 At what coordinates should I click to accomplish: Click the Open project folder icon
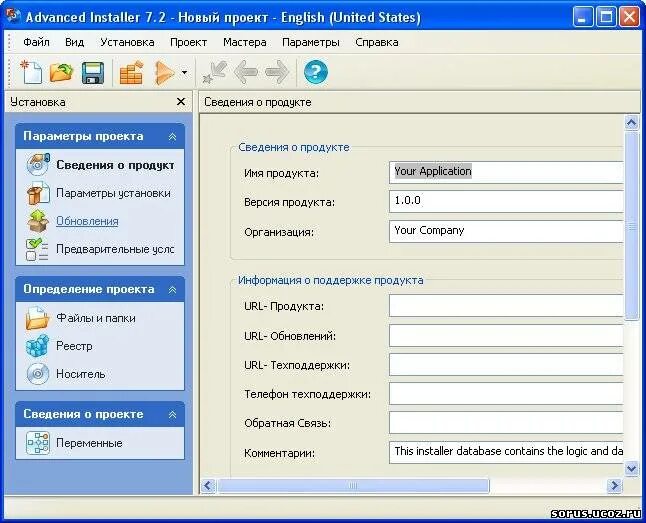[61, 73]
